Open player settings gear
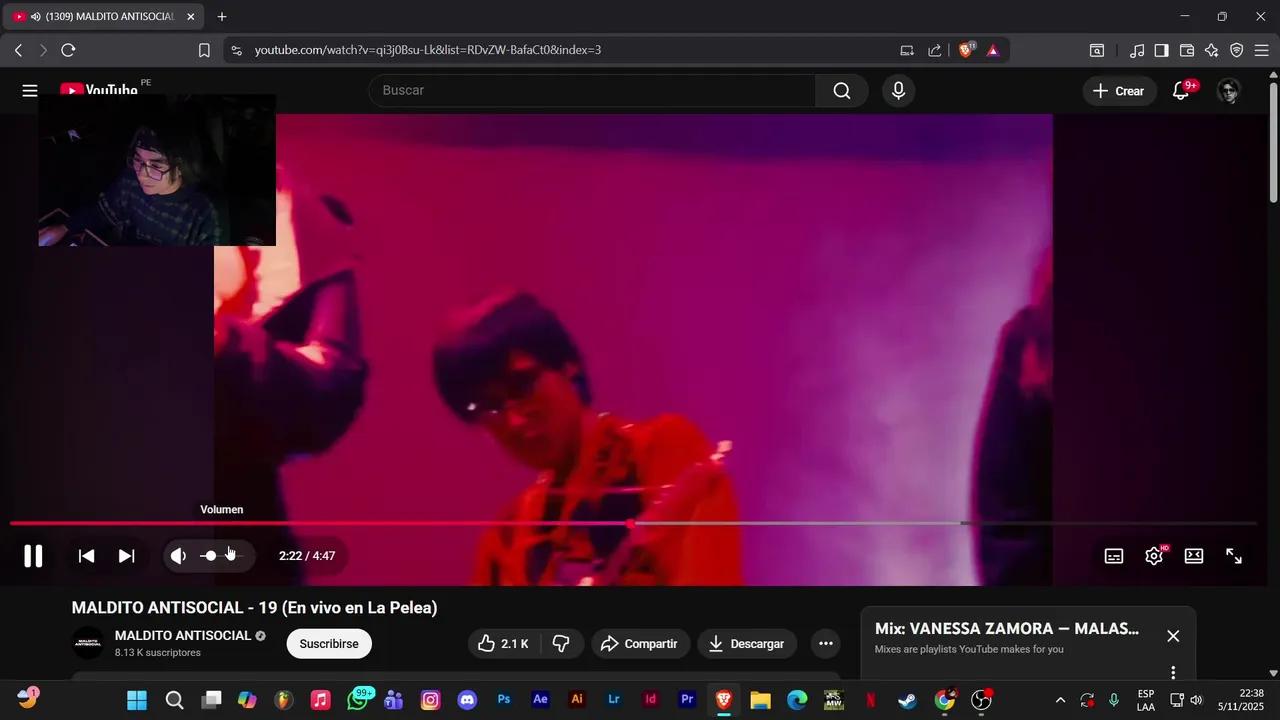Screen dimensions: 1280x720 click(x=1154, y=556)
